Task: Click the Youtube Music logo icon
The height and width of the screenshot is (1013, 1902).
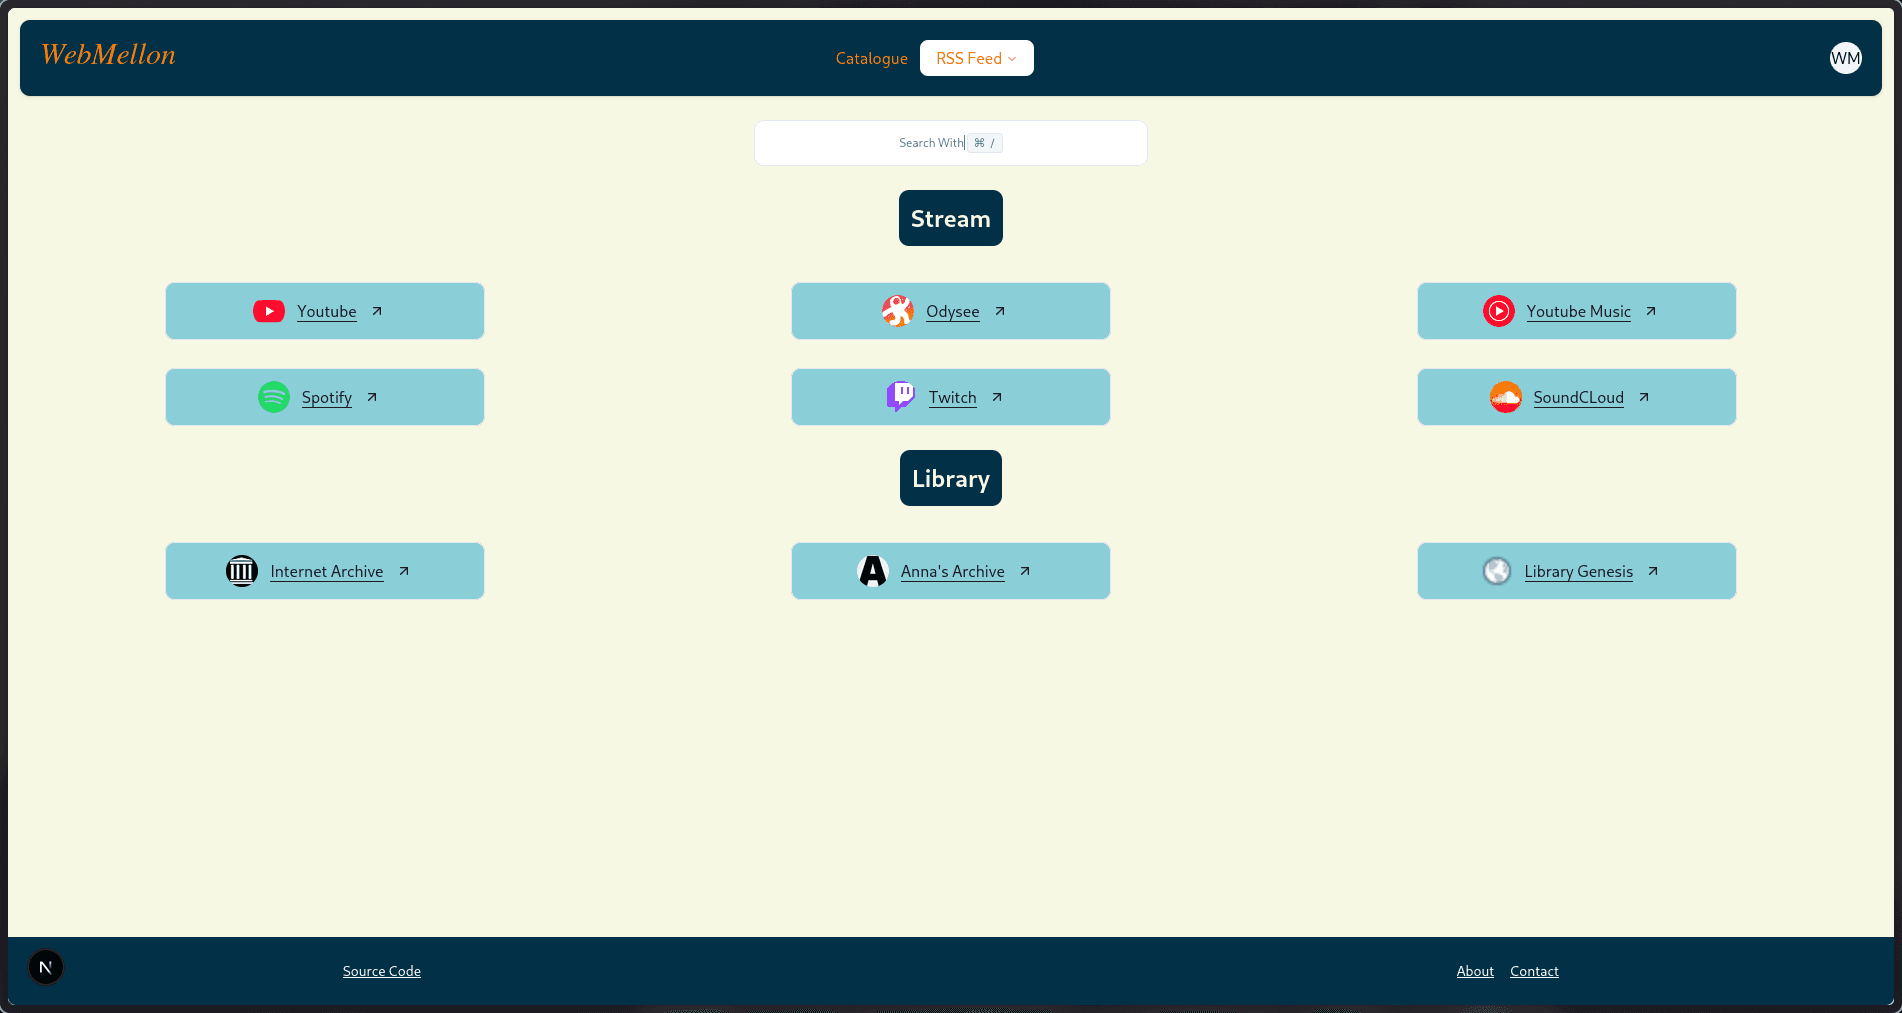Action: click(x=1499, y=311)
